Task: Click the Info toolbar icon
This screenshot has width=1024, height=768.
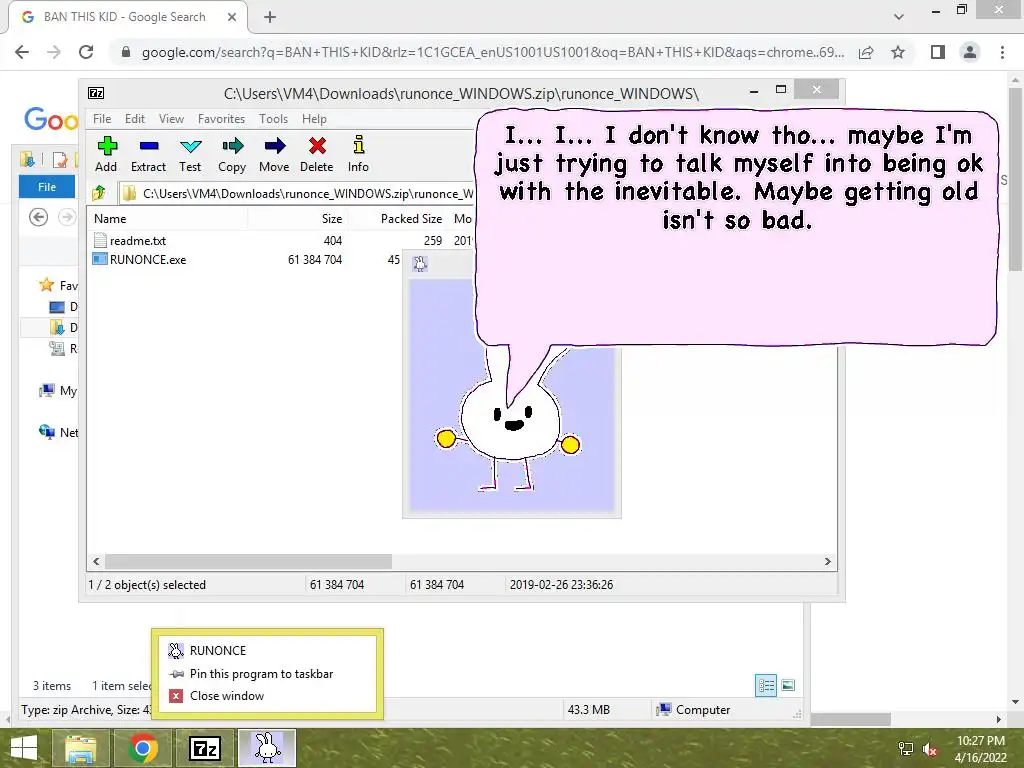Action: pos(358,154)
